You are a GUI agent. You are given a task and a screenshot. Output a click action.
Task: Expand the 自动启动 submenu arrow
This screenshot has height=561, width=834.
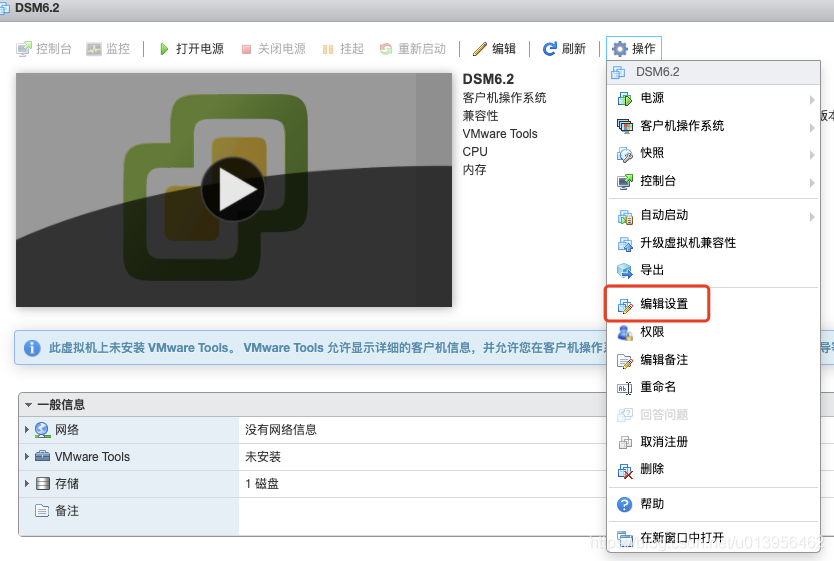click(812, 216)
